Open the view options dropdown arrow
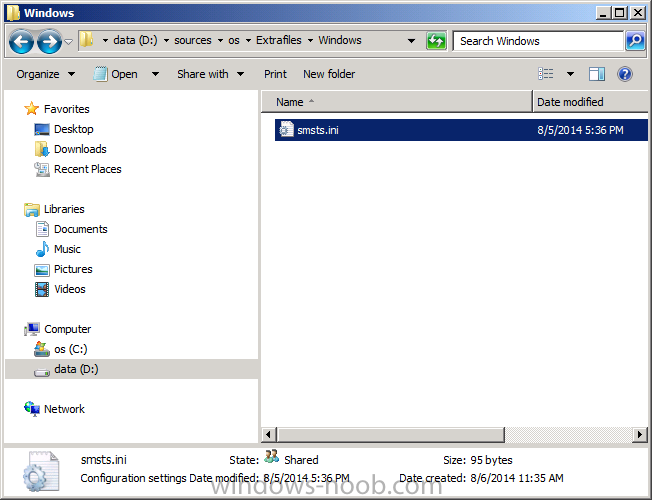Screen dimensions: 652x500 point(570,74)
